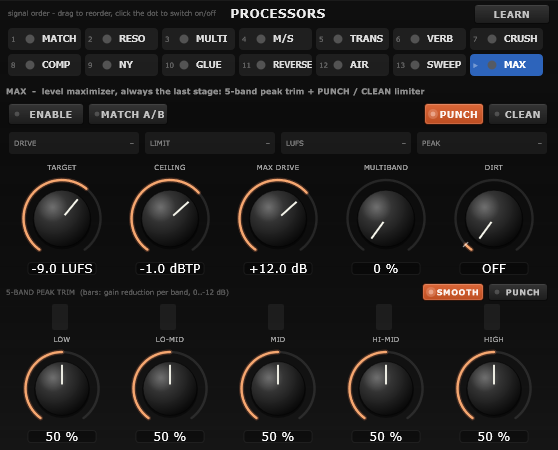The height and width of the screenshot is (450, 558).
Task: Open the M/S processor tab
Action: (275, 39)
